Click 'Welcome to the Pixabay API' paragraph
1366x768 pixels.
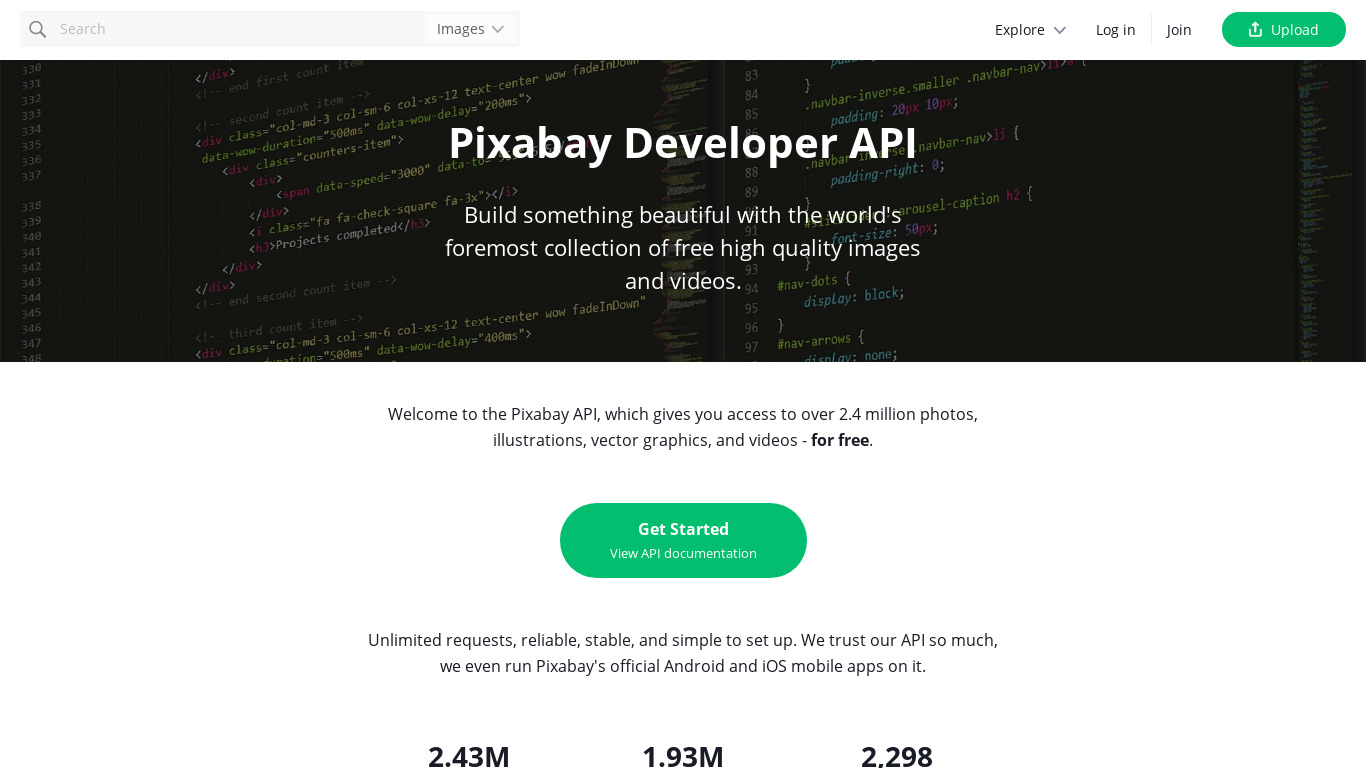(x=683, y=427)
